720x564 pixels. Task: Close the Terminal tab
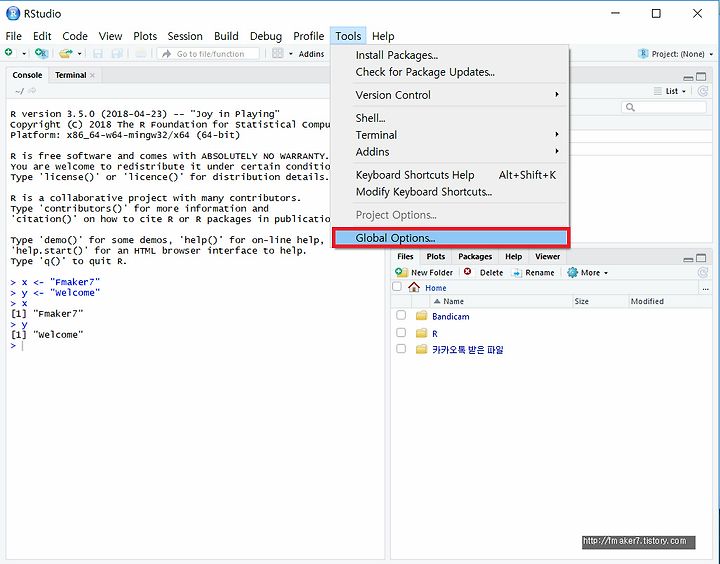(x=92, y=75)
